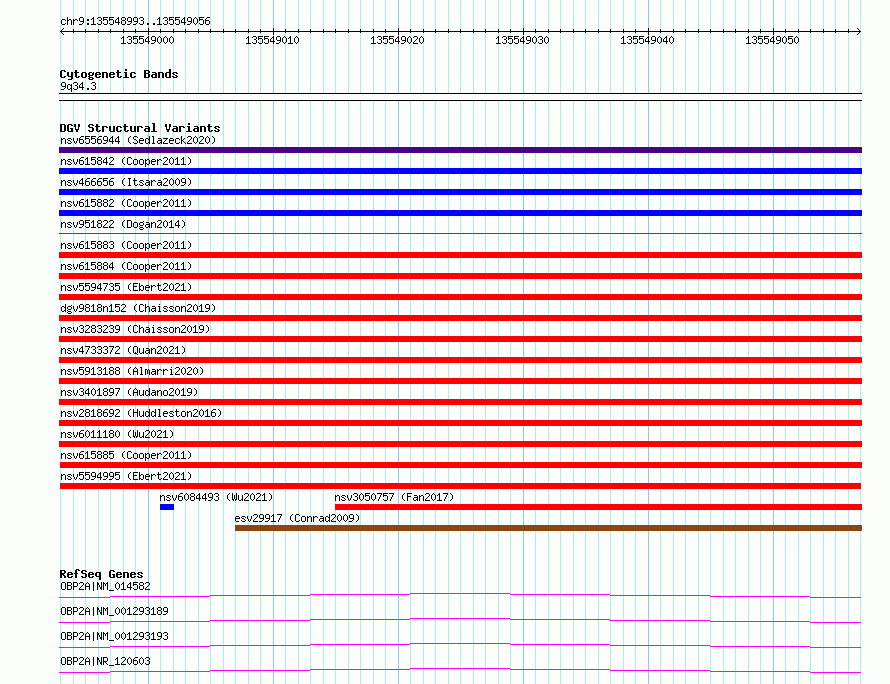
Task: Select nsv2818692 (Huddleston2016) variant
Action: (141, 413)
